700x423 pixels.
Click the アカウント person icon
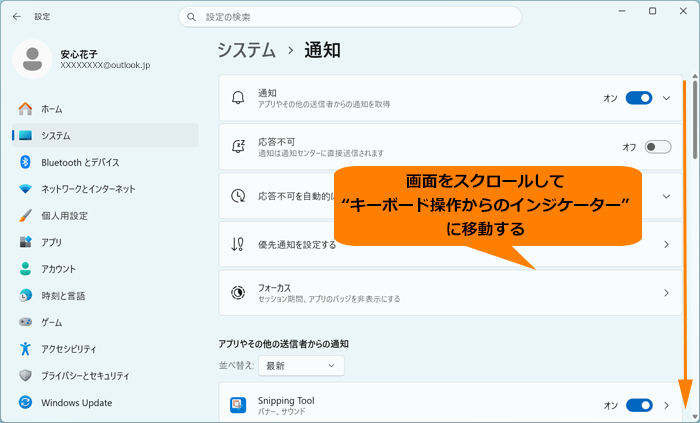point(25,269)
